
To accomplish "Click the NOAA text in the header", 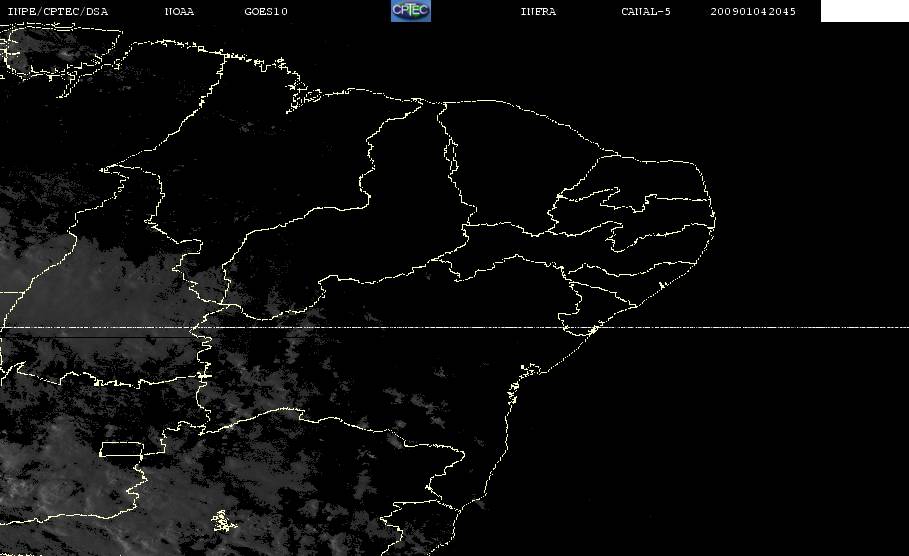I will [x=179, y=11].
